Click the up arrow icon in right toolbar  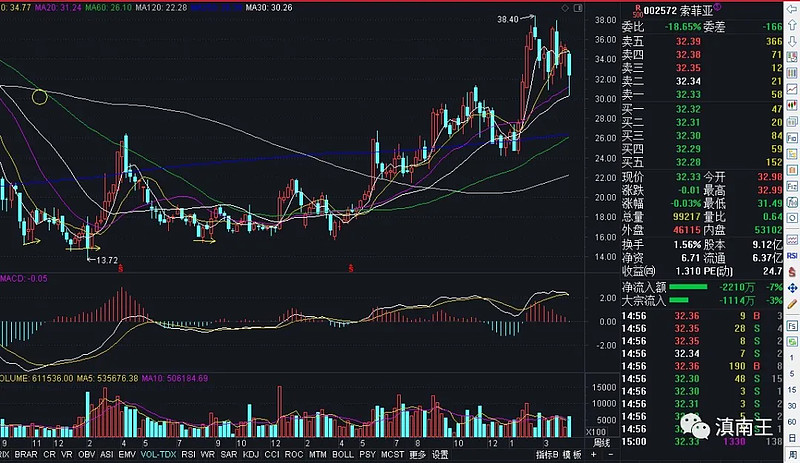(792, 24)
